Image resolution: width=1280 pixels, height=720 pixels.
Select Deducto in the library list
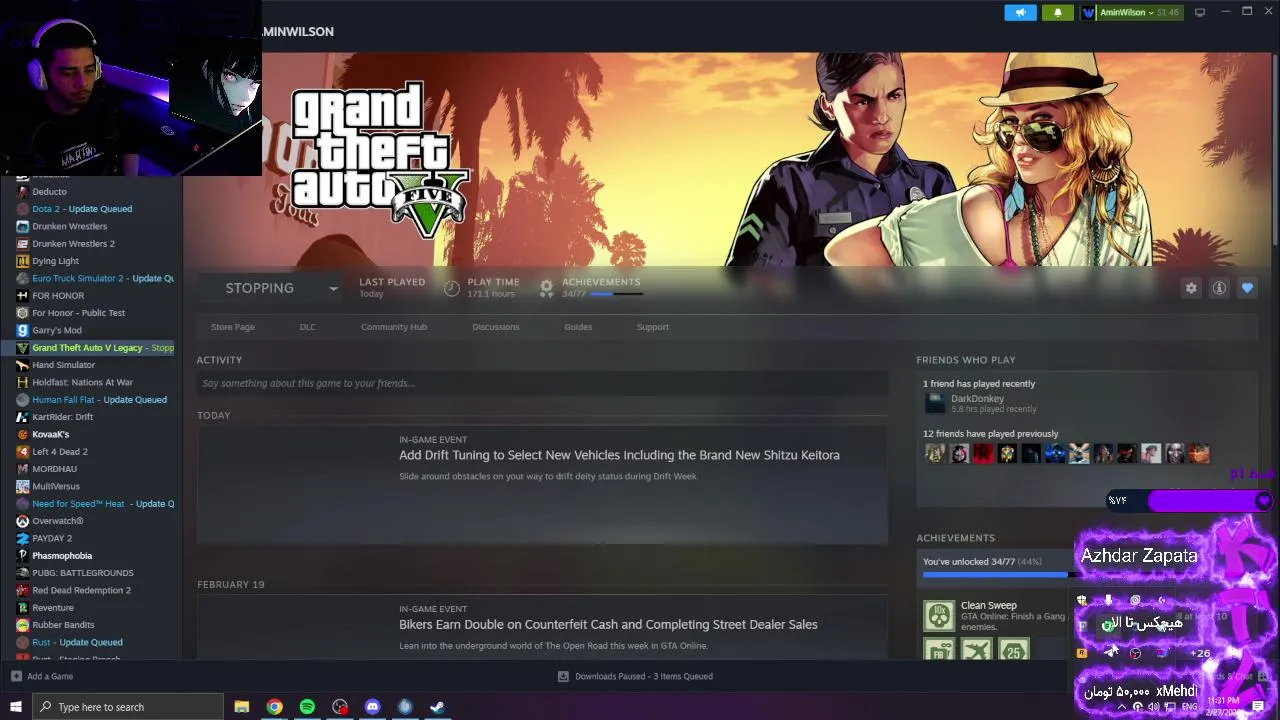tap(49, 192)
